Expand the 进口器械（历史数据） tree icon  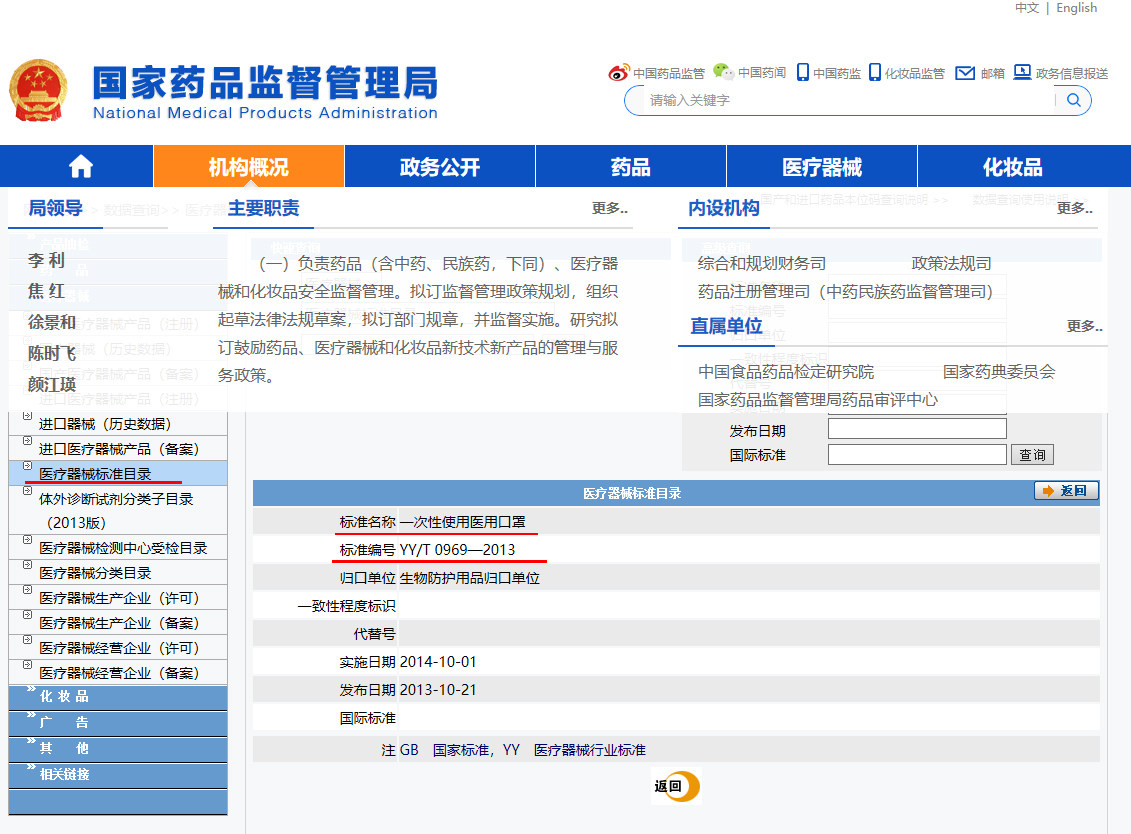pos(27,416)
